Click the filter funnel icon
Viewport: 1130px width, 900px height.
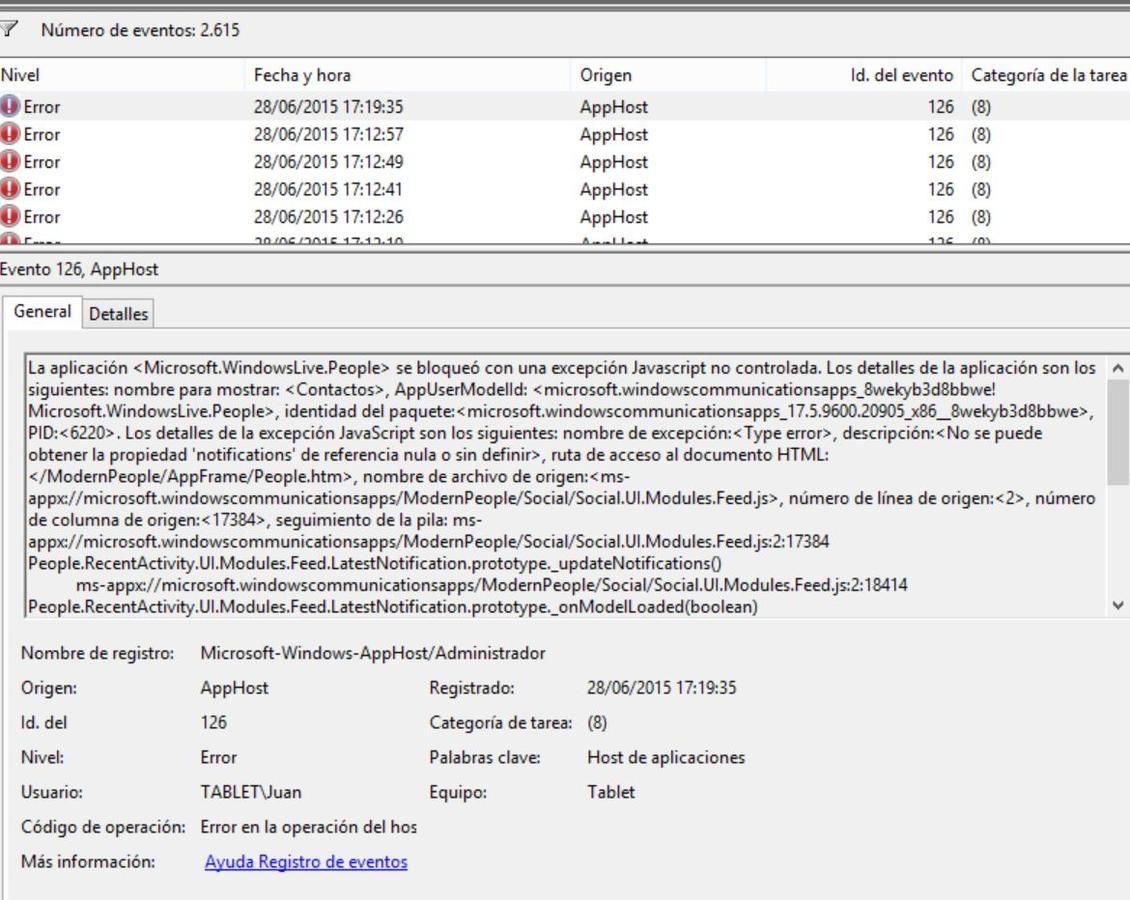click(8, 30)
